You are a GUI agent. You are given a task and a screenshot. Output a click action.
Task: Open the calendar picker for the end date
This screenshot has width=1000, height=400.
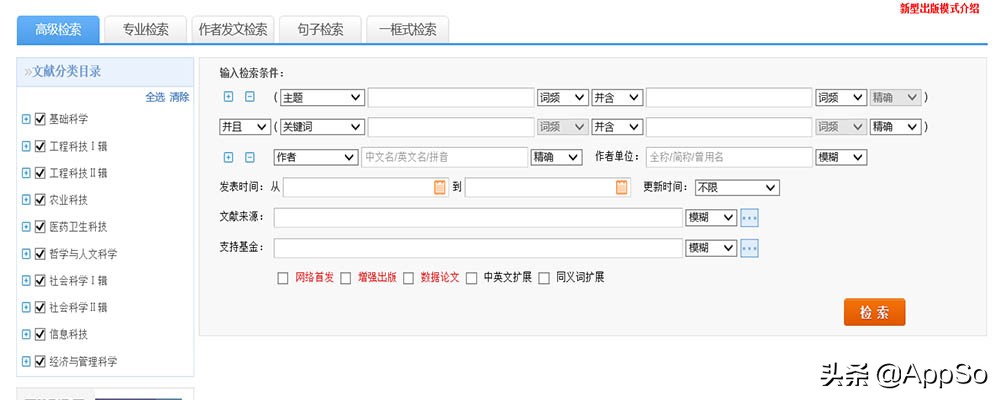coord(622,187)
